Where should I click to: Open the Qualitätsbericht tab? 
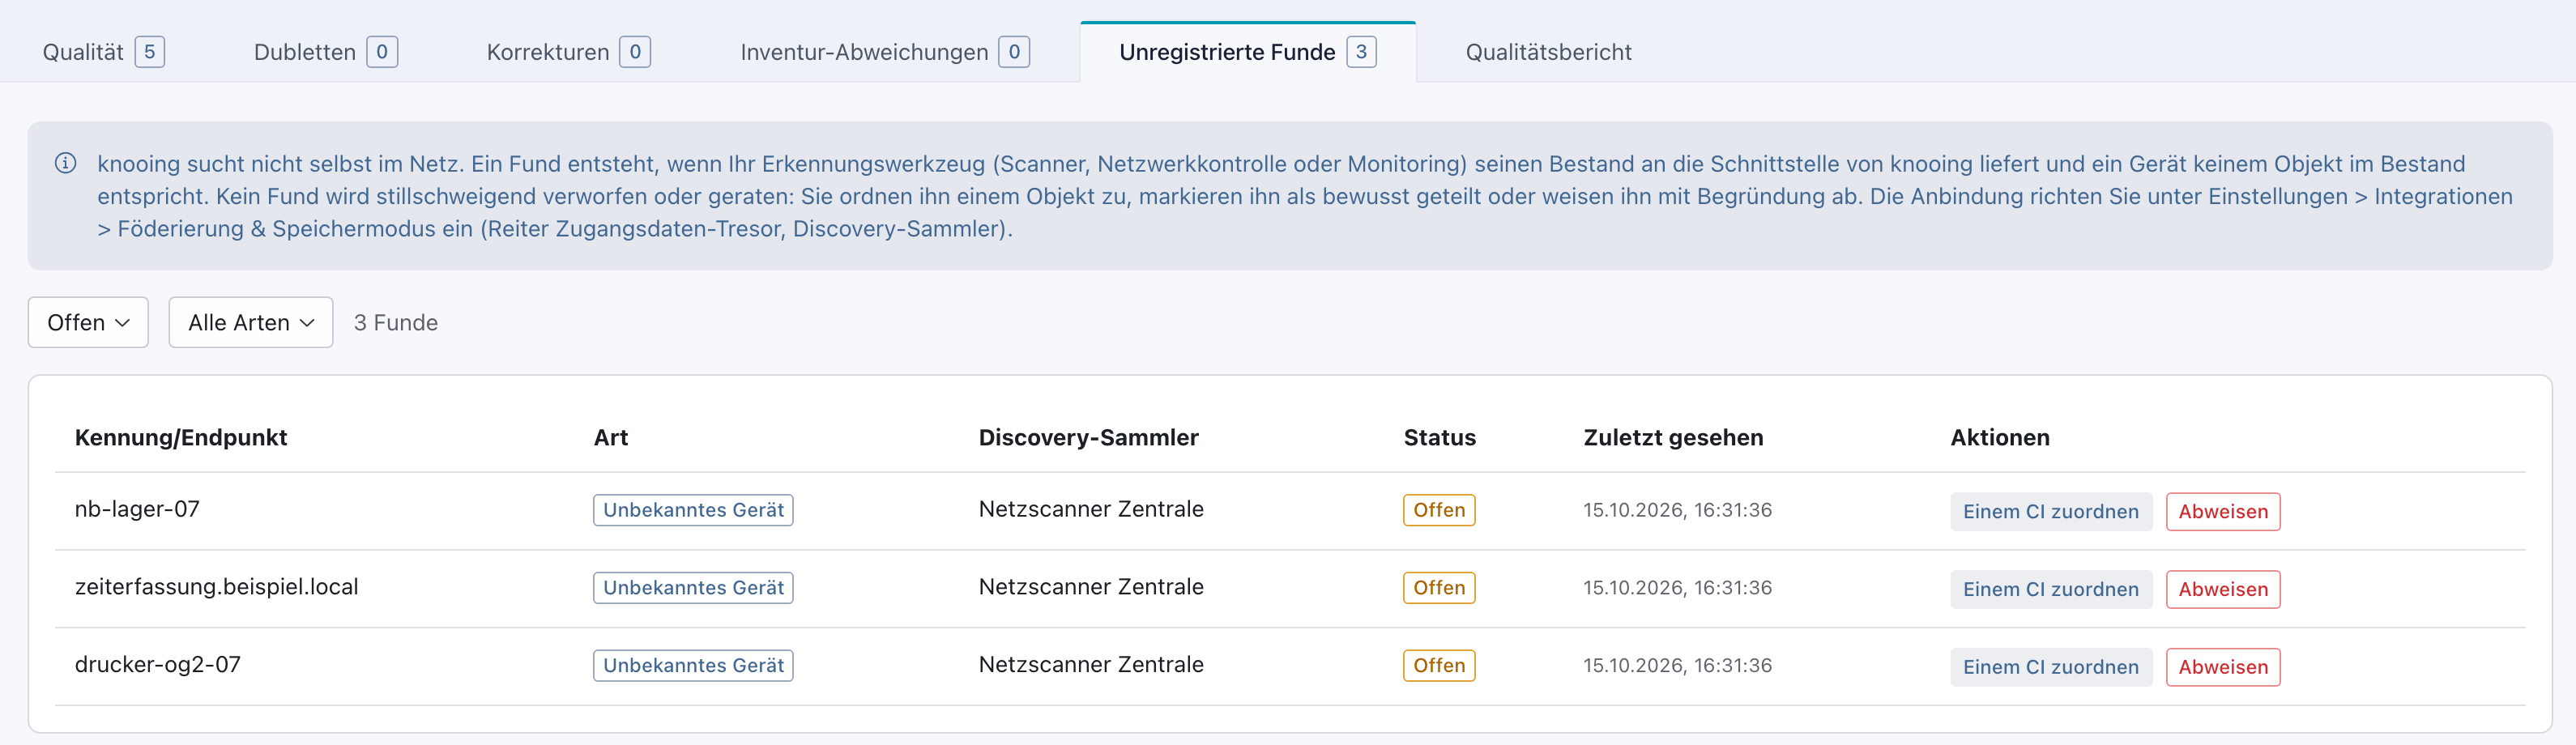[1548, 52]
